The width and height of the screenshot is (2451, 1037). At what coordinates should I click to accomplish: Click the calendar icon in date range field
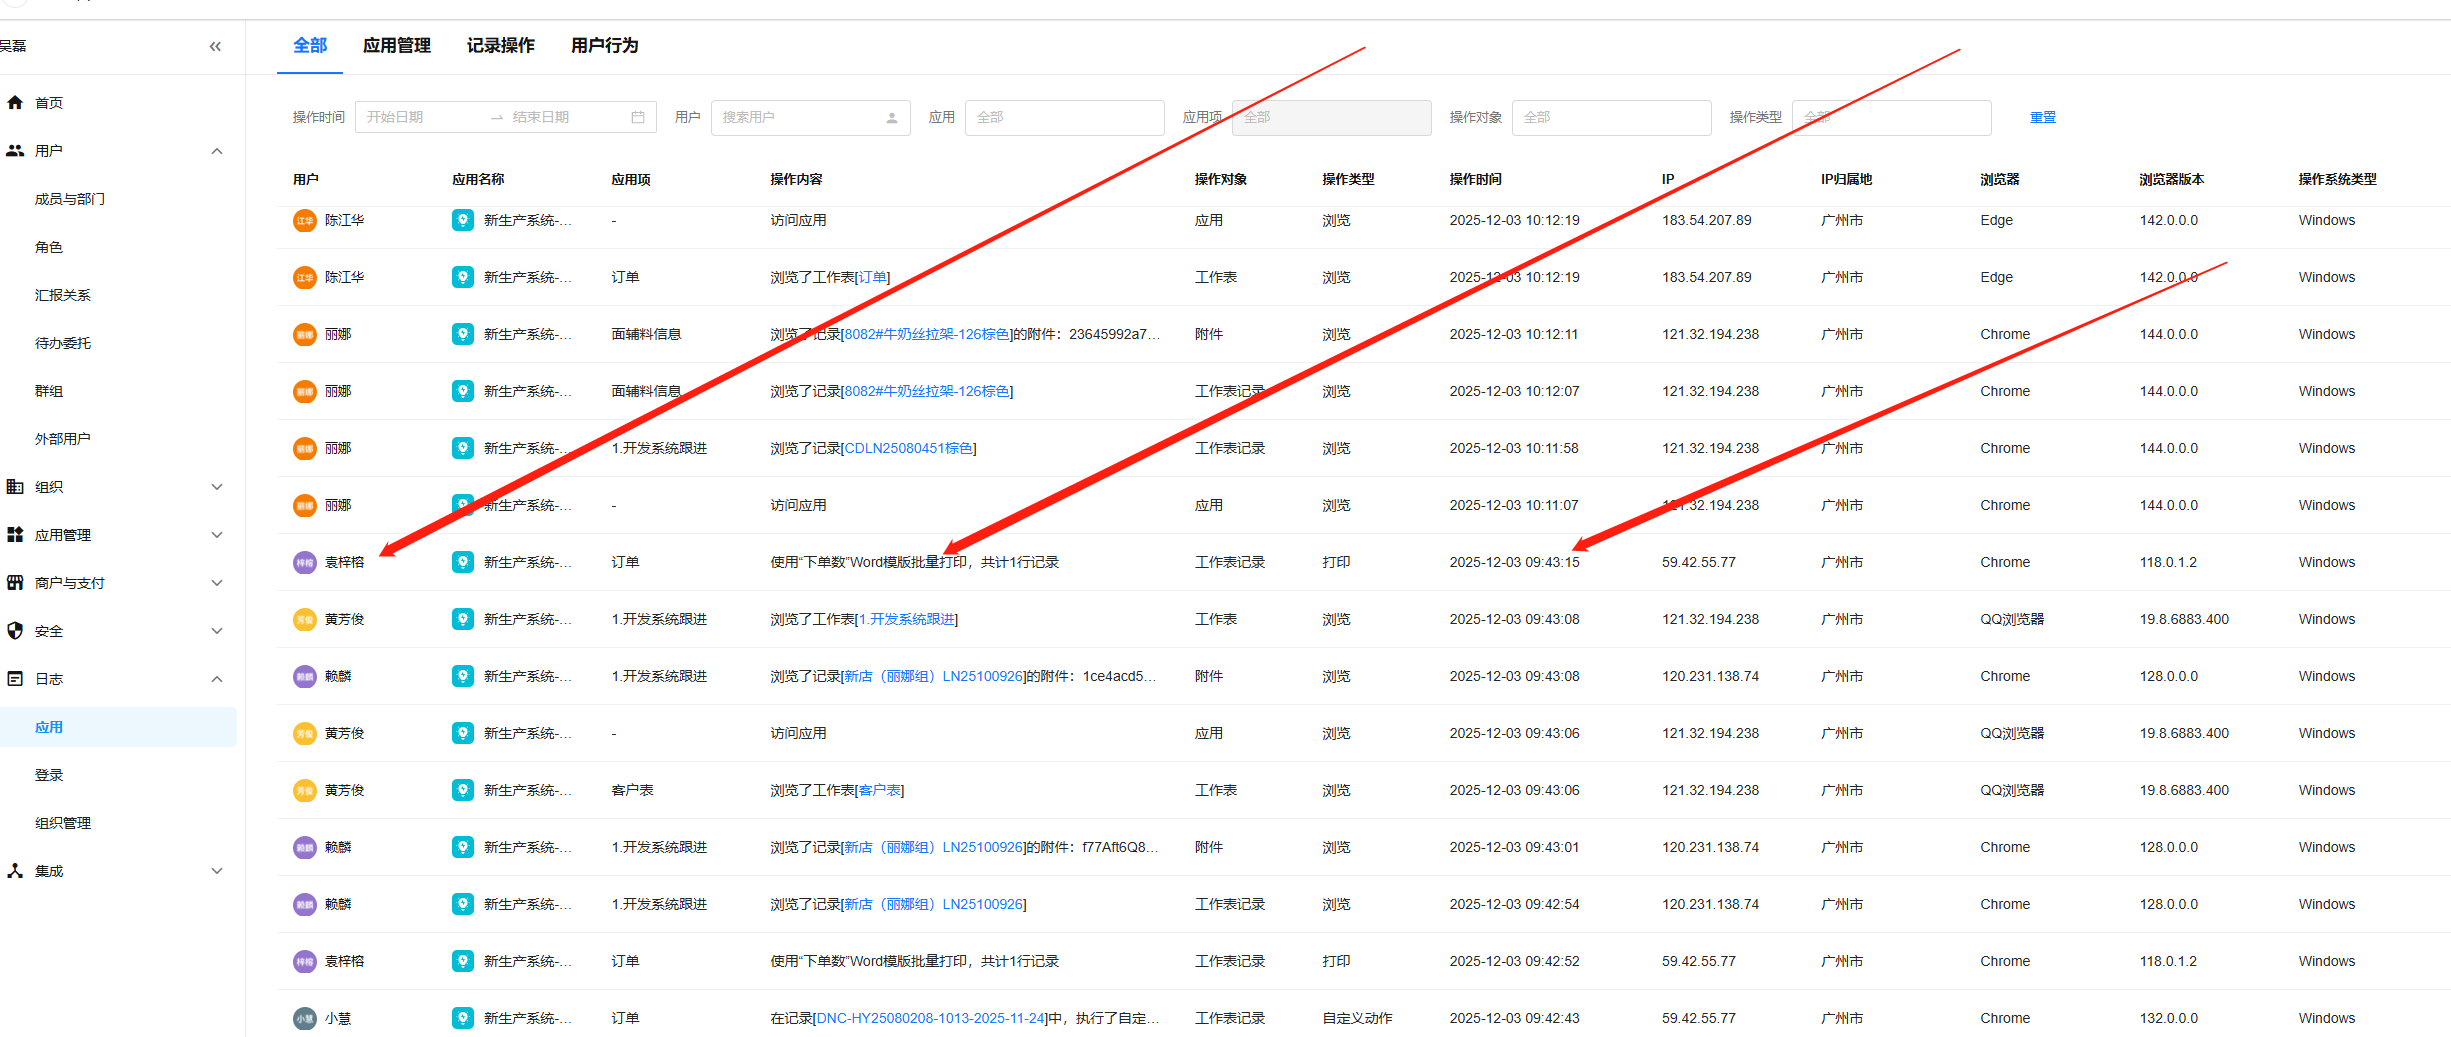(638, 118)
